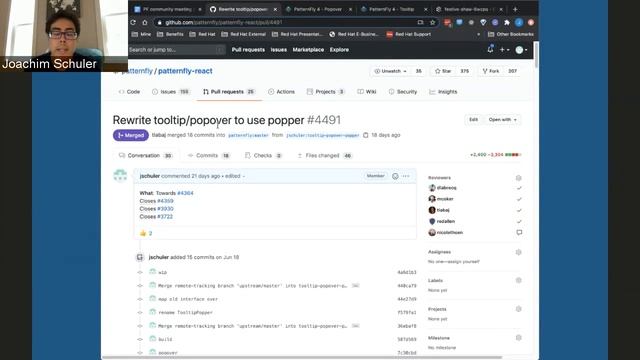Open the repository Actions tab

281,92
